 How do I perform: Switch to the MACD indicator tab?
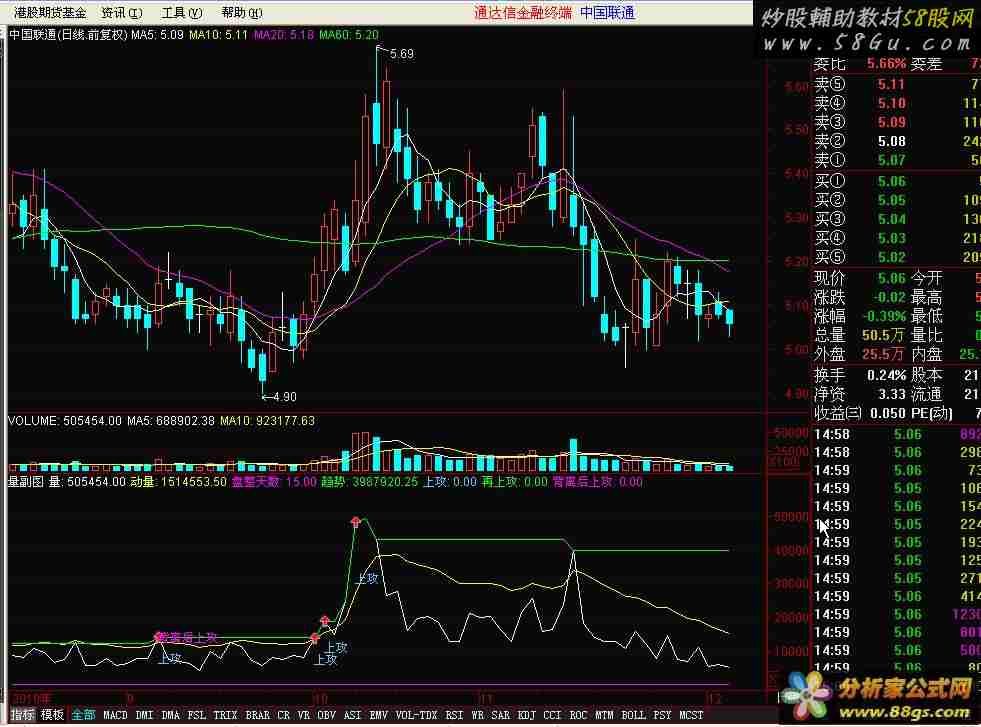coord(115,715)
